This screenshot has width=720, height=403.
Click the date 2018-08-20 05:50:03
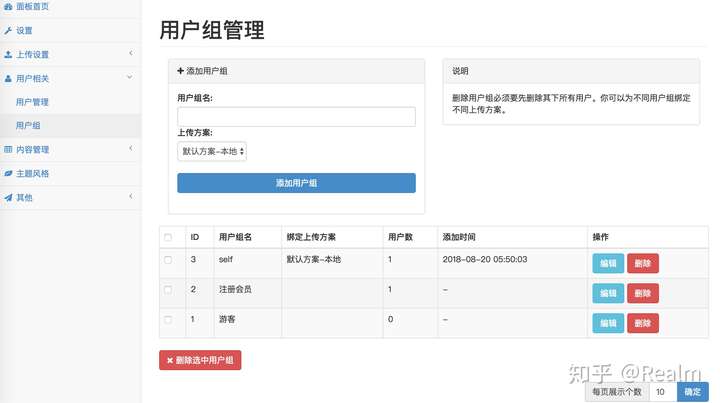click(484, 259)
